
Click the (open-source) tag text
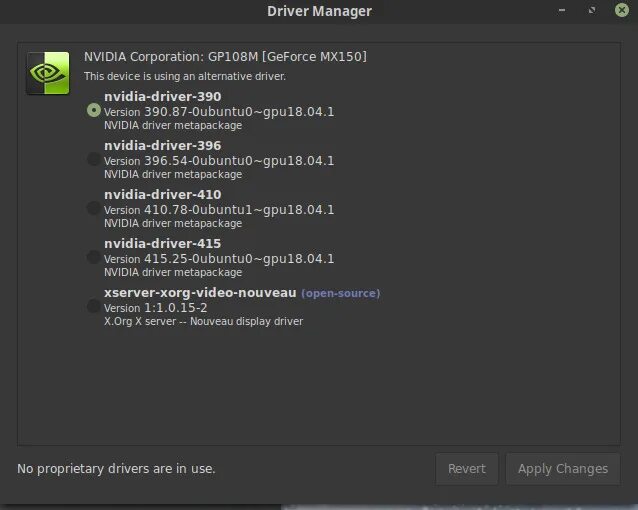click(x=341, y=293)
